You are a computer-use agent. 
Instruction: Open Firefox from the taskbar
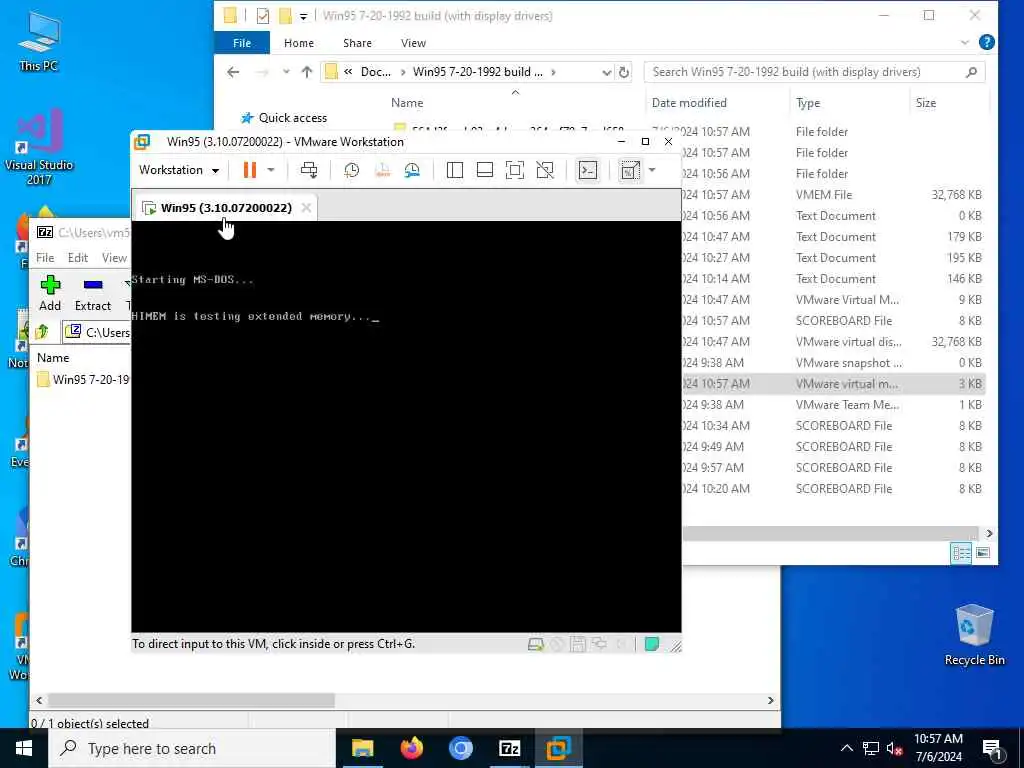pyautogui.click(x=411, y=748)
